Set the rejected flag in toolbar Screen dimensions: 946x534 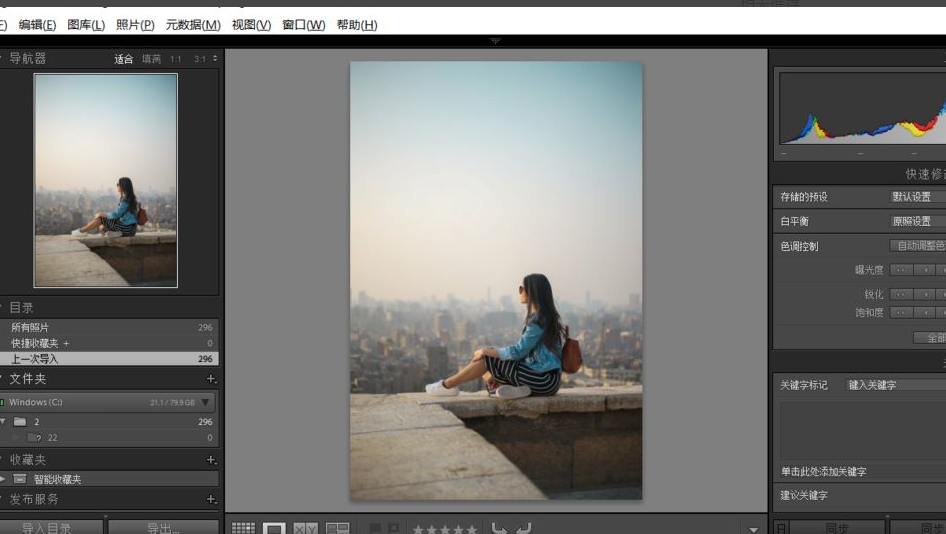tap(394, 528)
